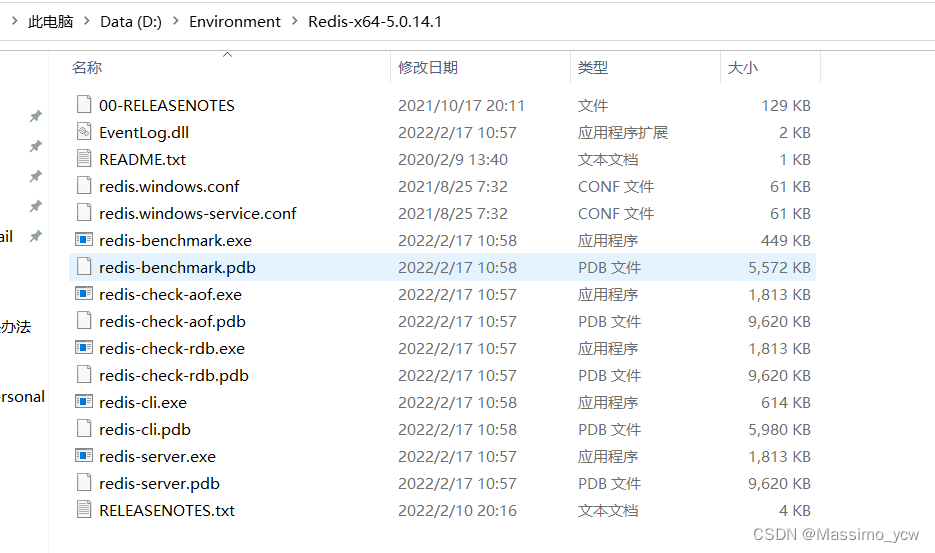Click the 1 KB size value
This screenshot has height=553, width=935.
794,160
